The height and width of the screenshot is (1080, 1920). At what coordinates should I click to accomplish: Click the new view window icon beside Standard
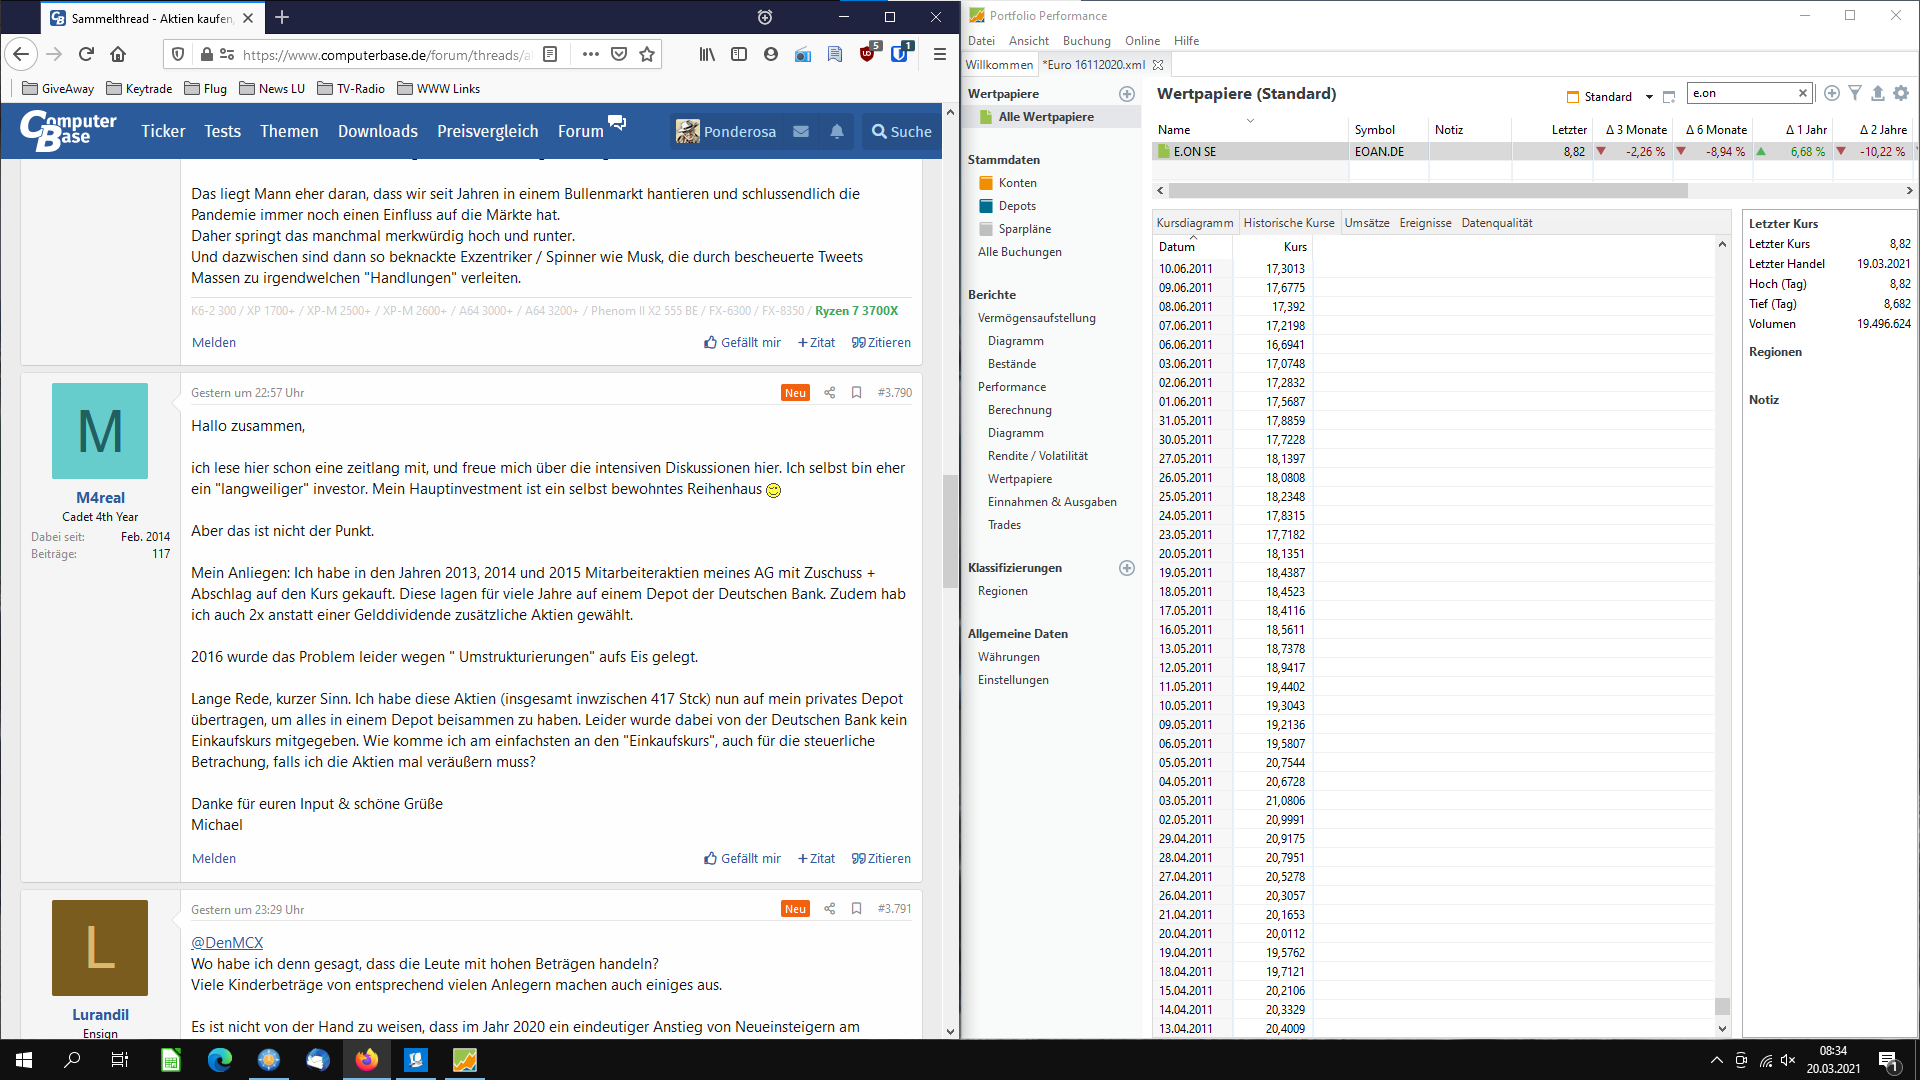click(1669, 97)
